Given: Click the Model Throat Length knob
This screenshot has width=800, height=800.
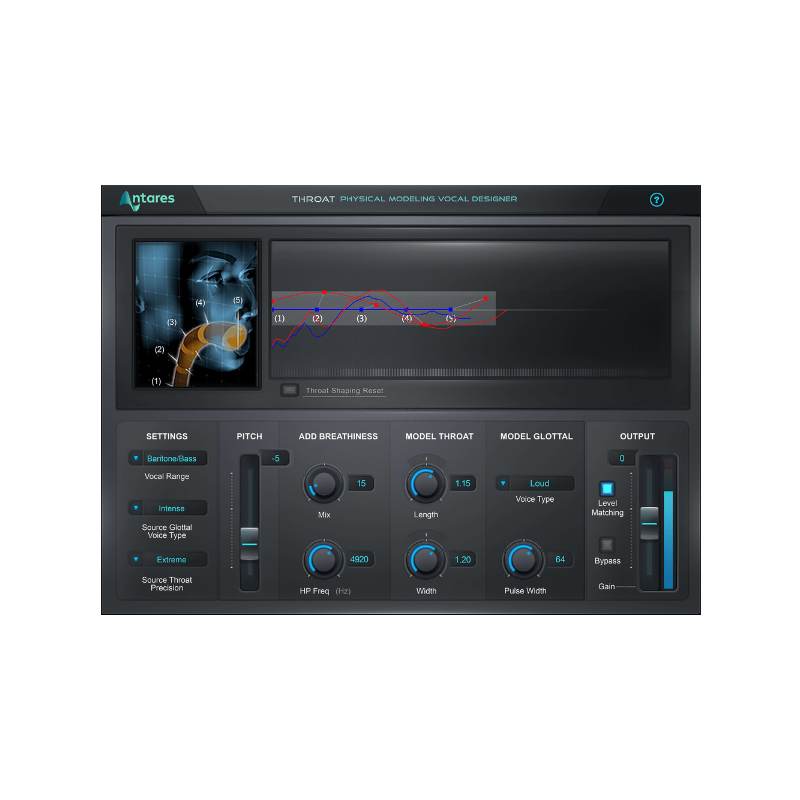Looking at the screenshot, I should [426, 484].
